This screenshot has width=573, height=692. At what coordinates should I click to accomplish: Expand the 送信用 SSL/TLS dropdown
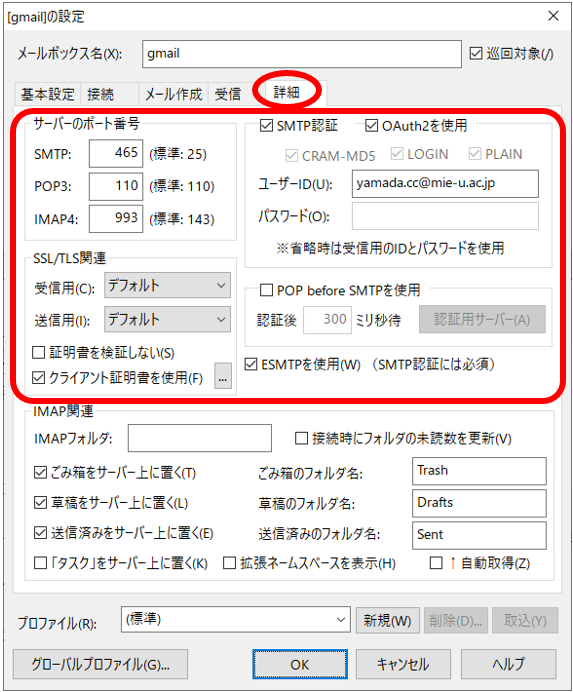click(x=167, y=320)
